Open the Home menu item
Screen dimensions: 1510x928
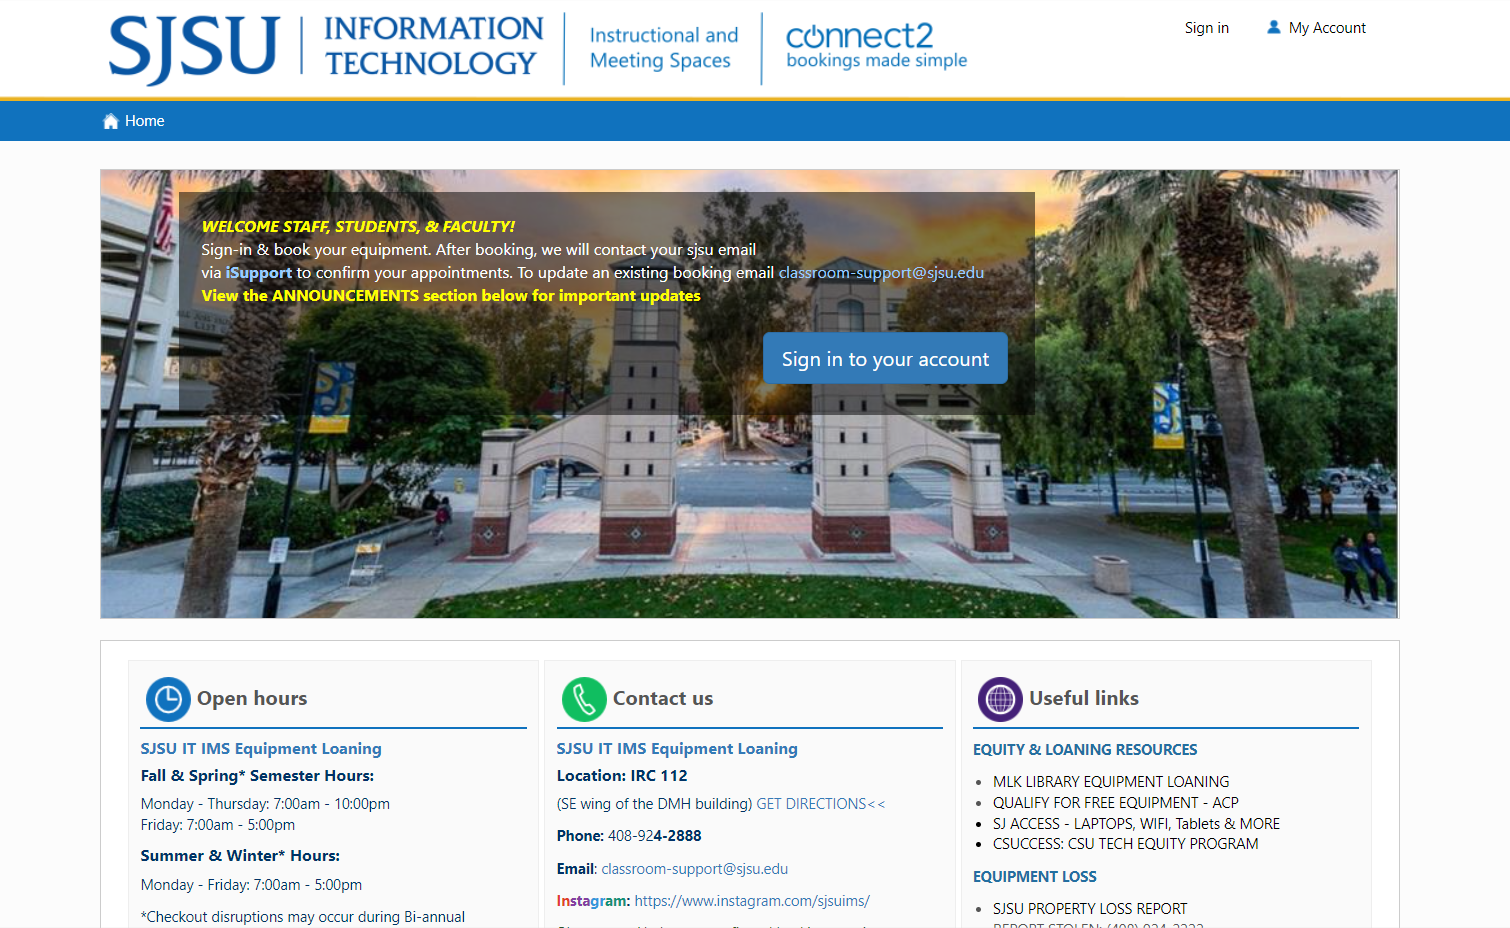tap(144, 121)
